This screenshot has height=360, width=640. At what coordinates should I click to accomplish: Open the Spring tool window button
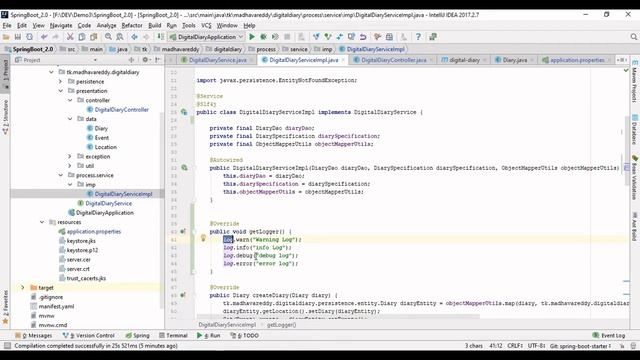tap(138, 336)
